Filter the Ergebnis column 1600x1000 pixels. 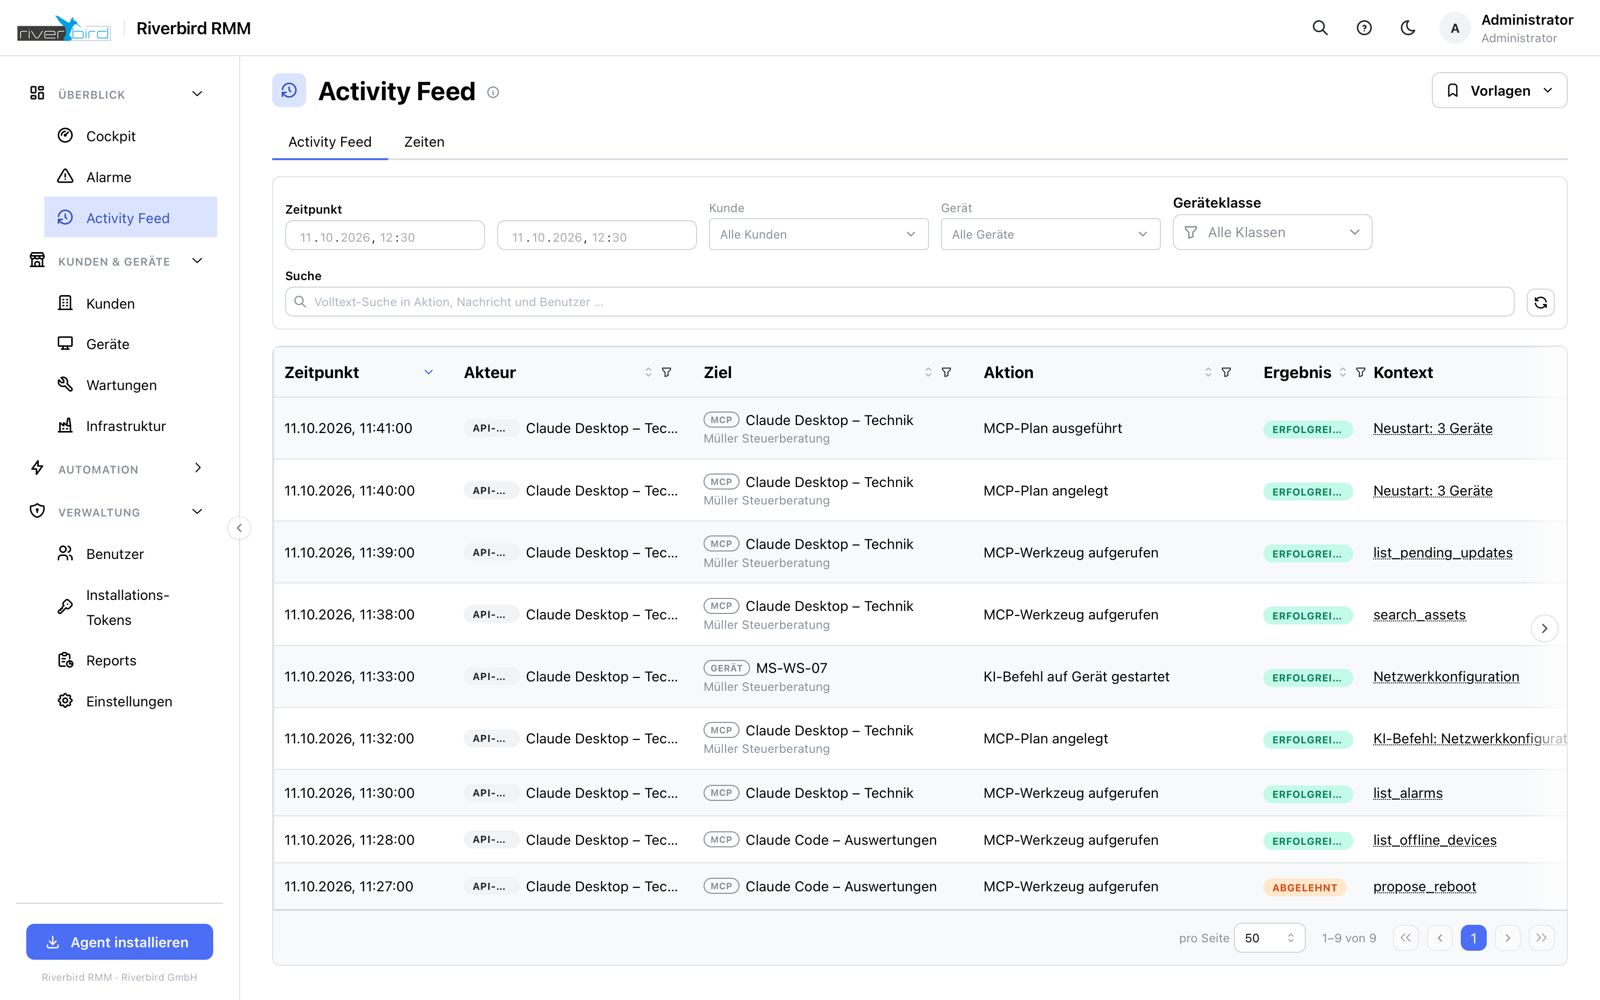click(1361, 372)
